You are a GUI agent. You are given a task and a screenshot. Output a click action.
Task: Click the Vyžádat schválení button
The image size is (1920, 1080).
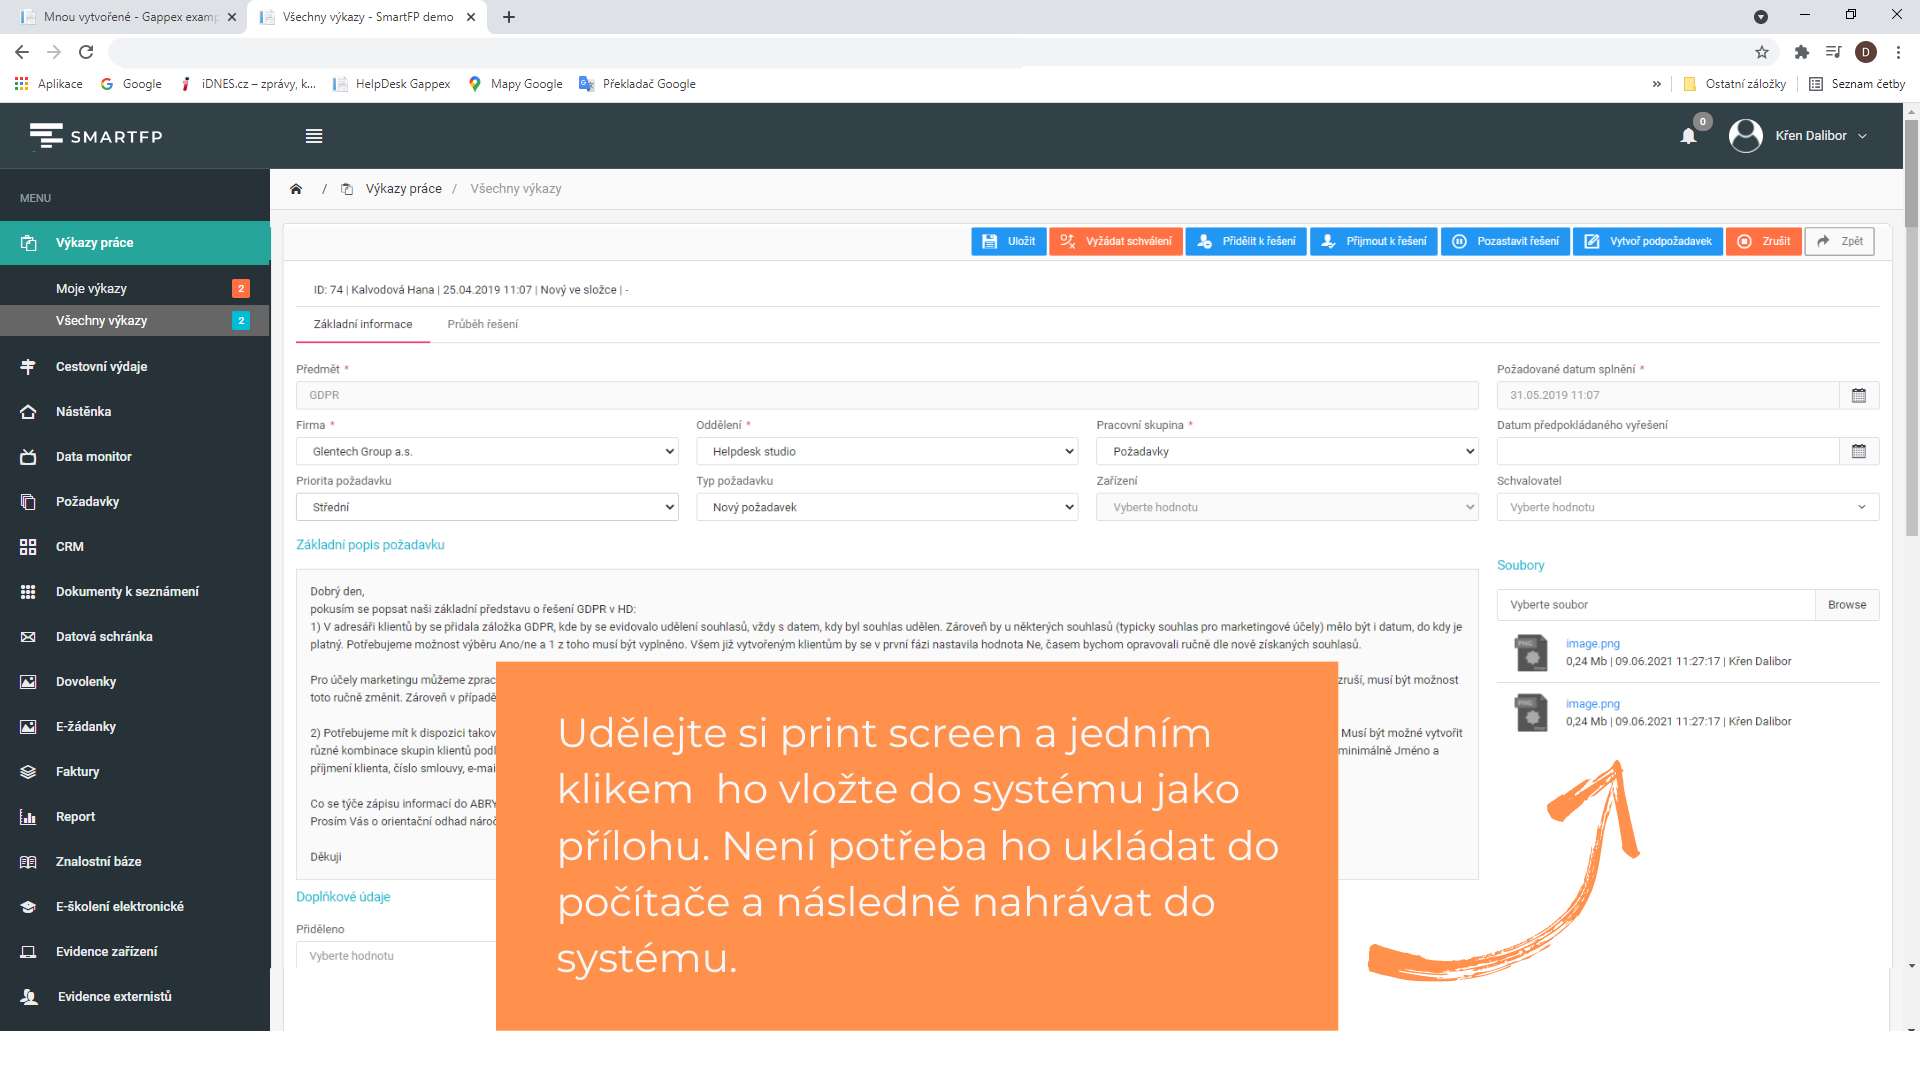[x=1115, y=241]
